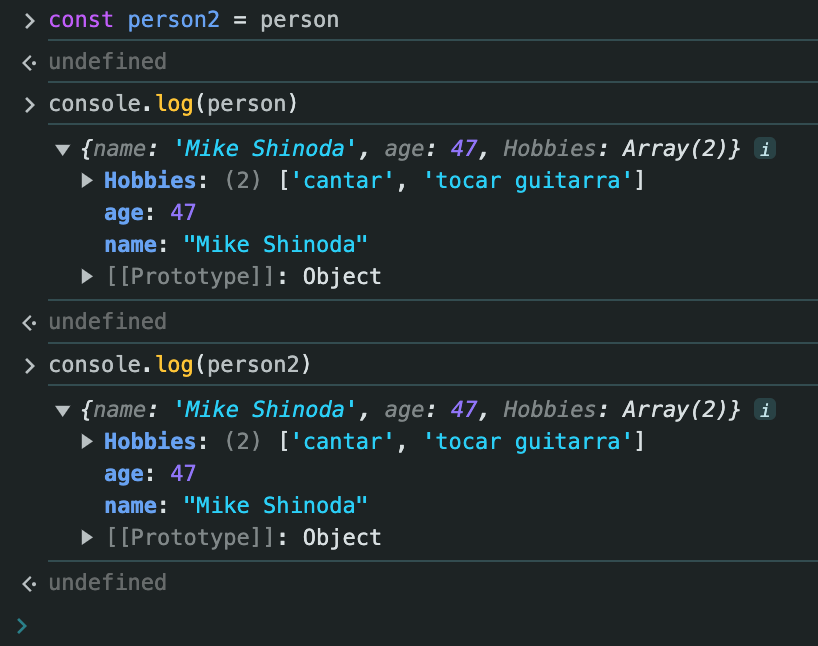Focus the empty console input line at bottom
The image size is (818, 646).
tap(400, 626)
